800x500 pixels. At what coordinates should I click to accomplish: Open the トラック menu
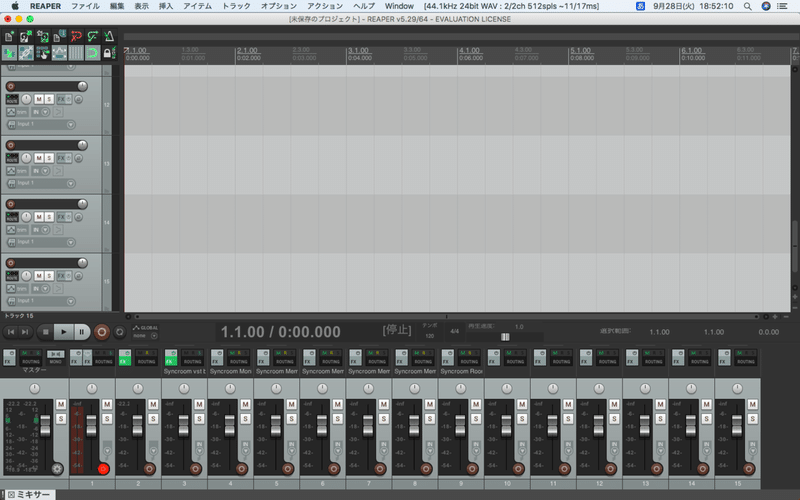pyautogui.click(x=236, y=6)
